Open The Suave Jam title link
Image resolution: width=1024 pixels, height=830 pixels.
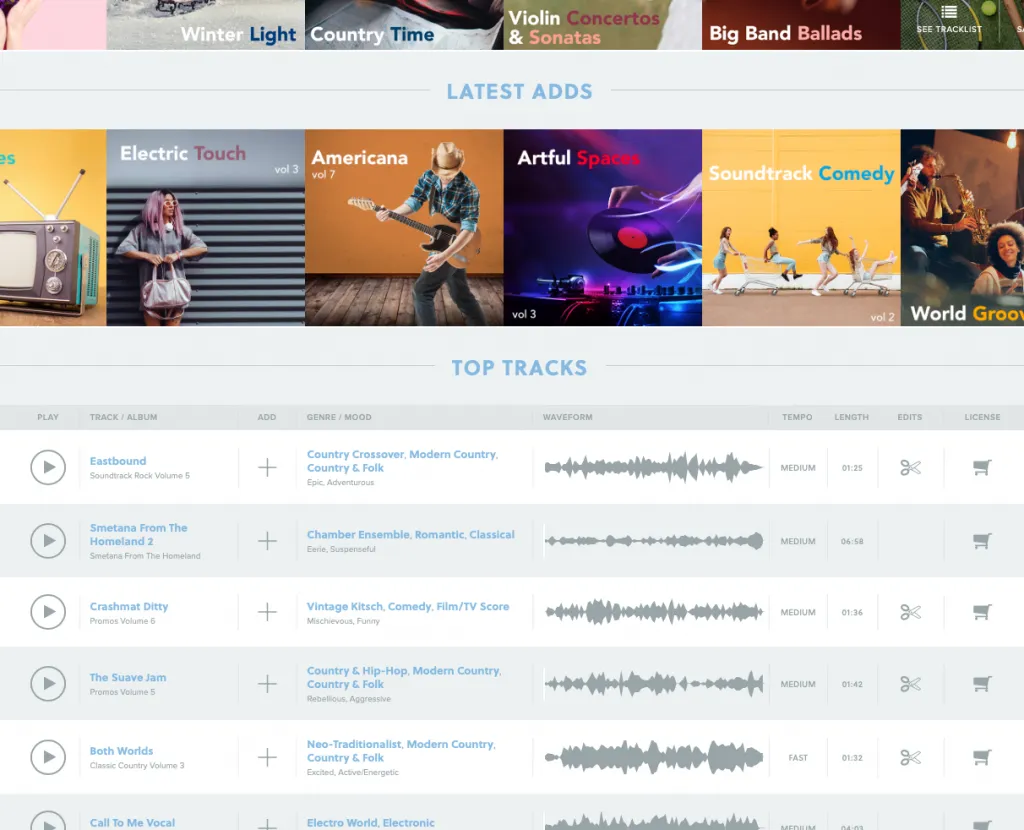(x=128, y=677)
